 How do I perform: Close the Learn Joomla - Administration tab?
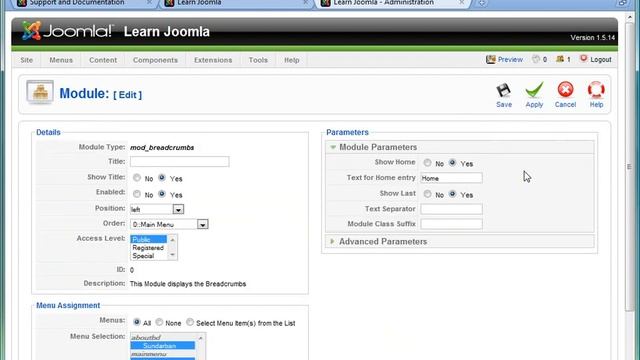click(461, 2)
